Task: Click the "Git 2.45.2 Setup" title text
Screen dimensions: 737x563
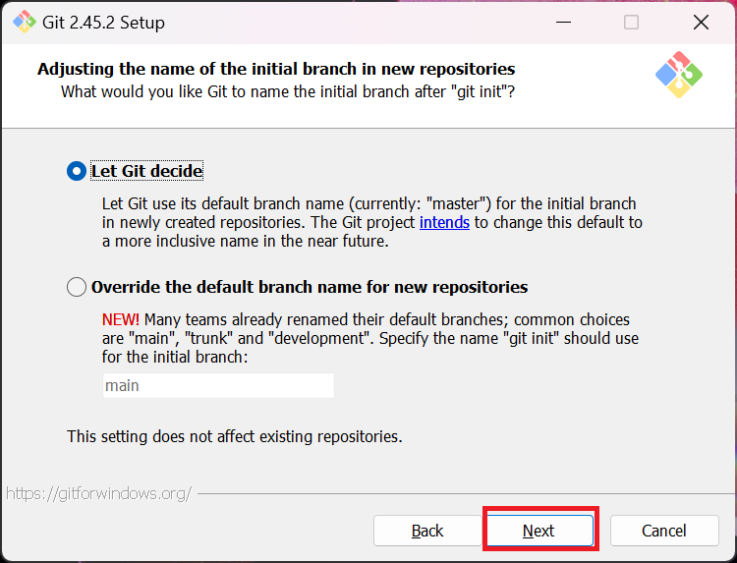Action: 103,23
